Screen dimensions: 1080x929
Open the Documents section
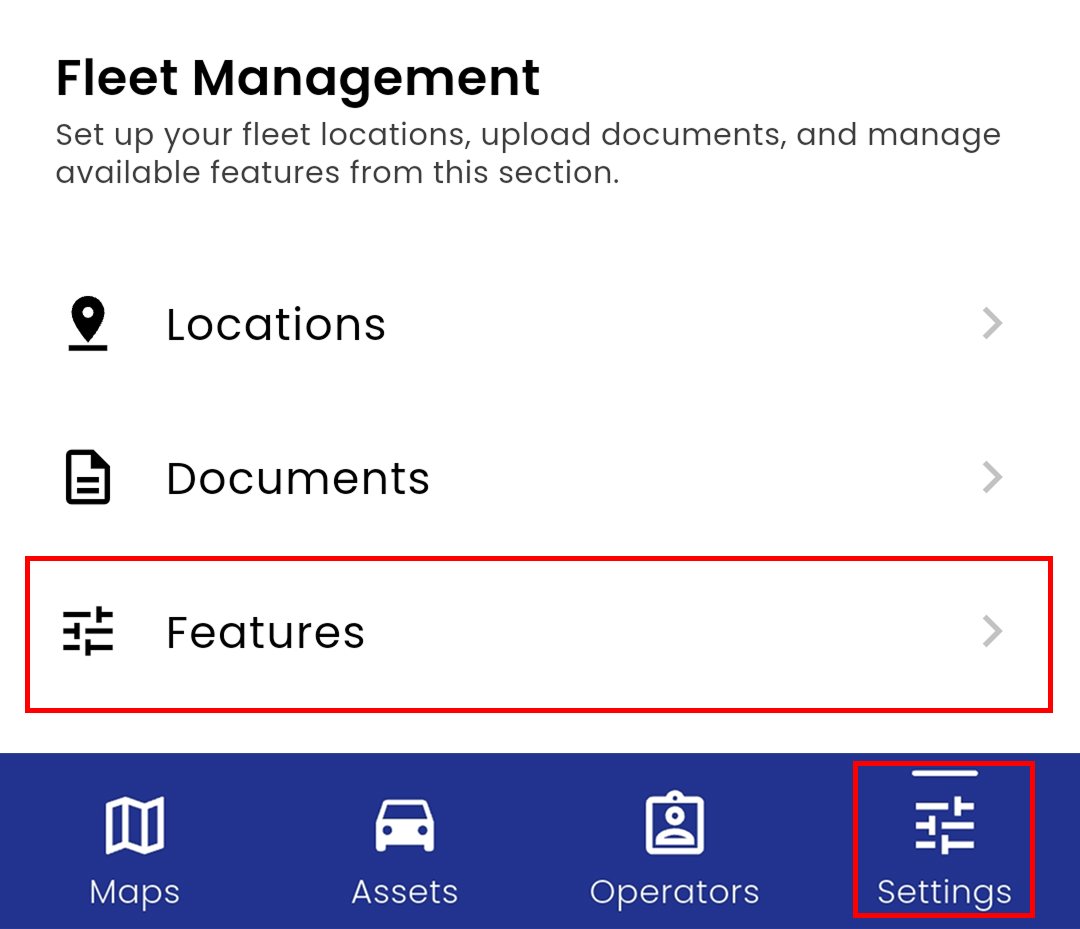(x=298, y=477)
